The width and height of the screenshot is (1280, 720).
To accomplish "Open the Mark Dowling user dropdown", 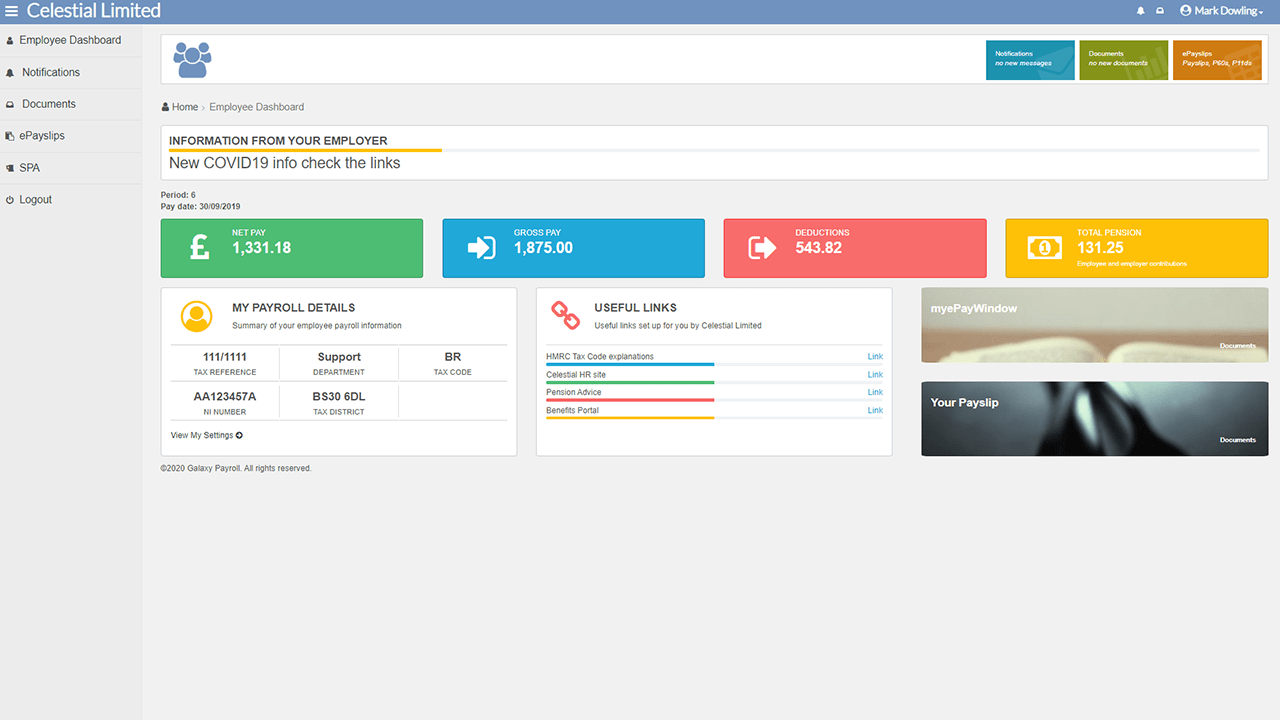I will pyautogui.click(x=1222, y=11).
